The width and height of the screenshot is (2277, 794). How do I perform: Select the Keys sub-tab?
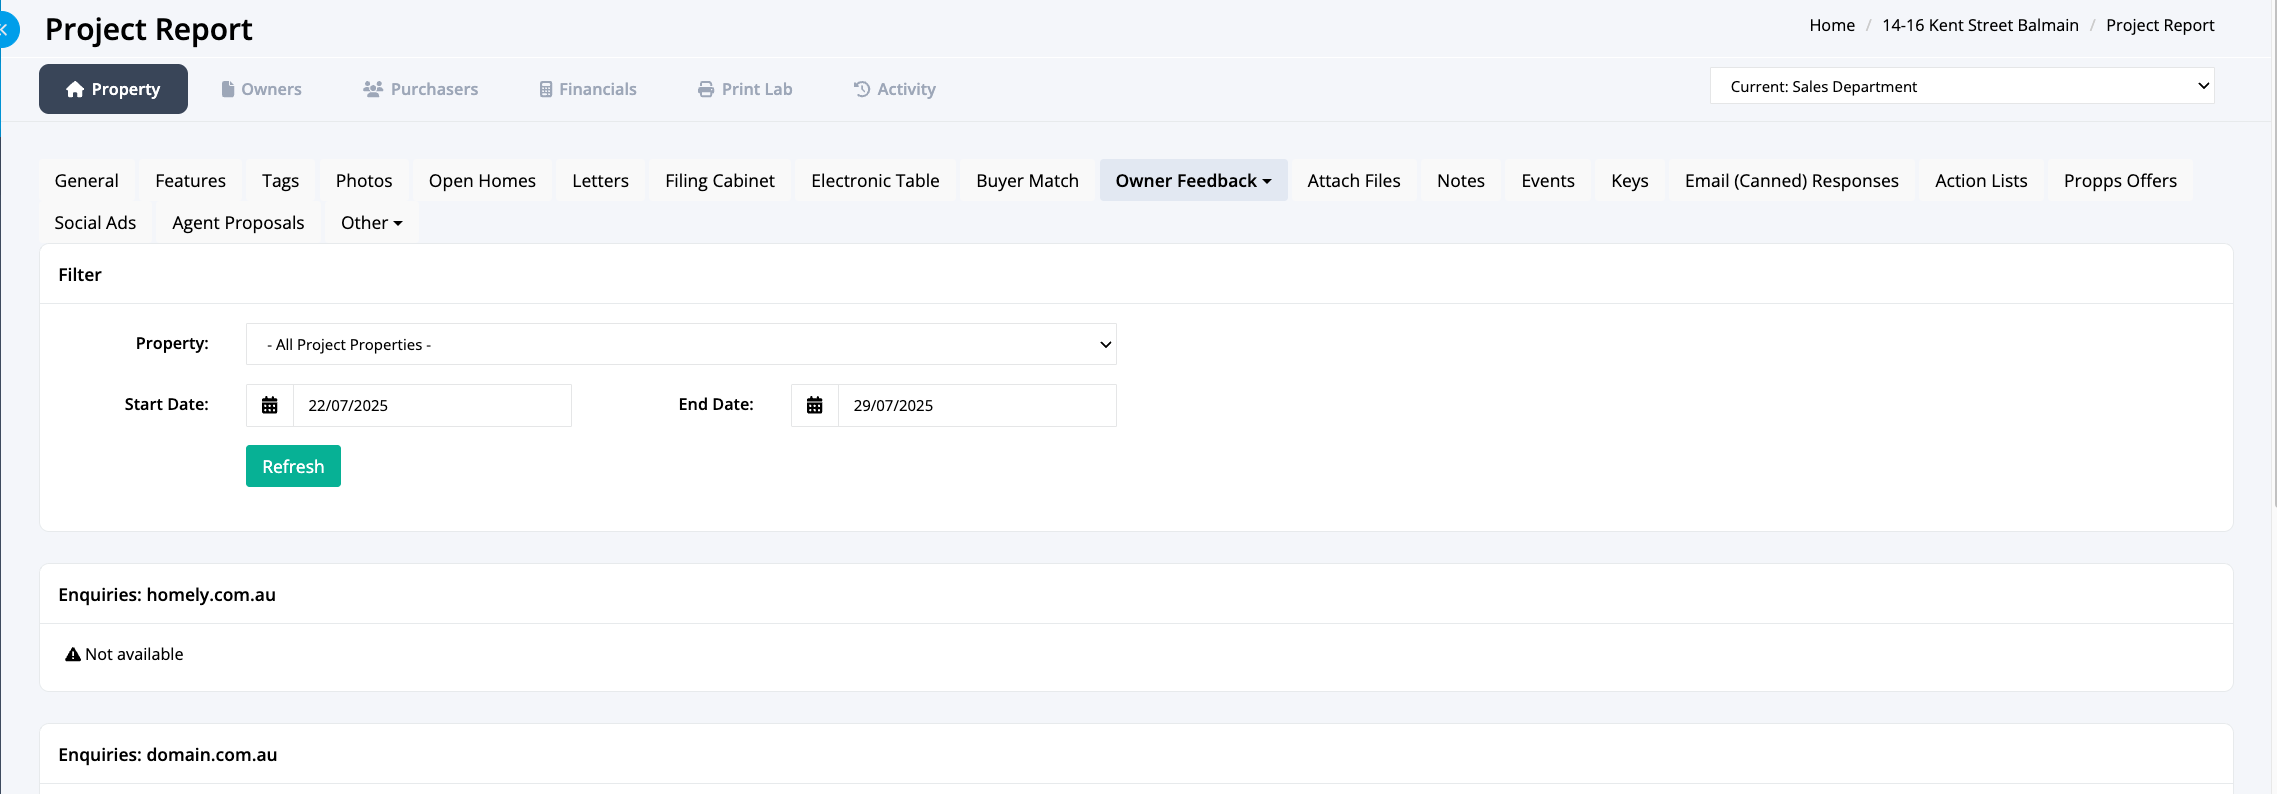[x=1630, y=180]
